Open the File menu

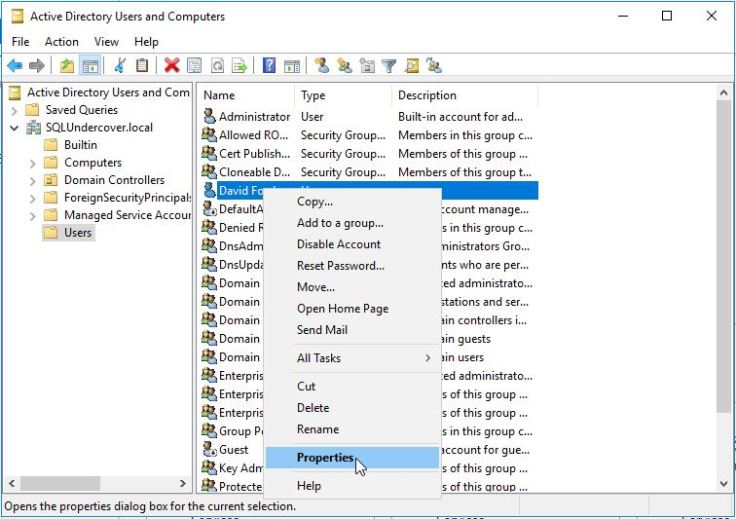coord(20,42)
